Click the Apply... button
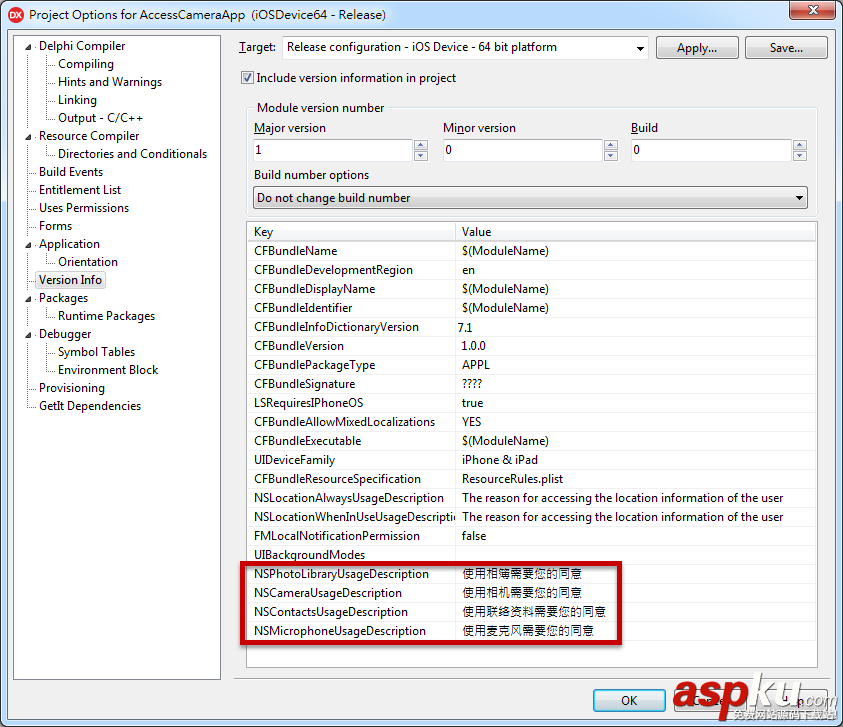843x727 pixels. point(697,48)
